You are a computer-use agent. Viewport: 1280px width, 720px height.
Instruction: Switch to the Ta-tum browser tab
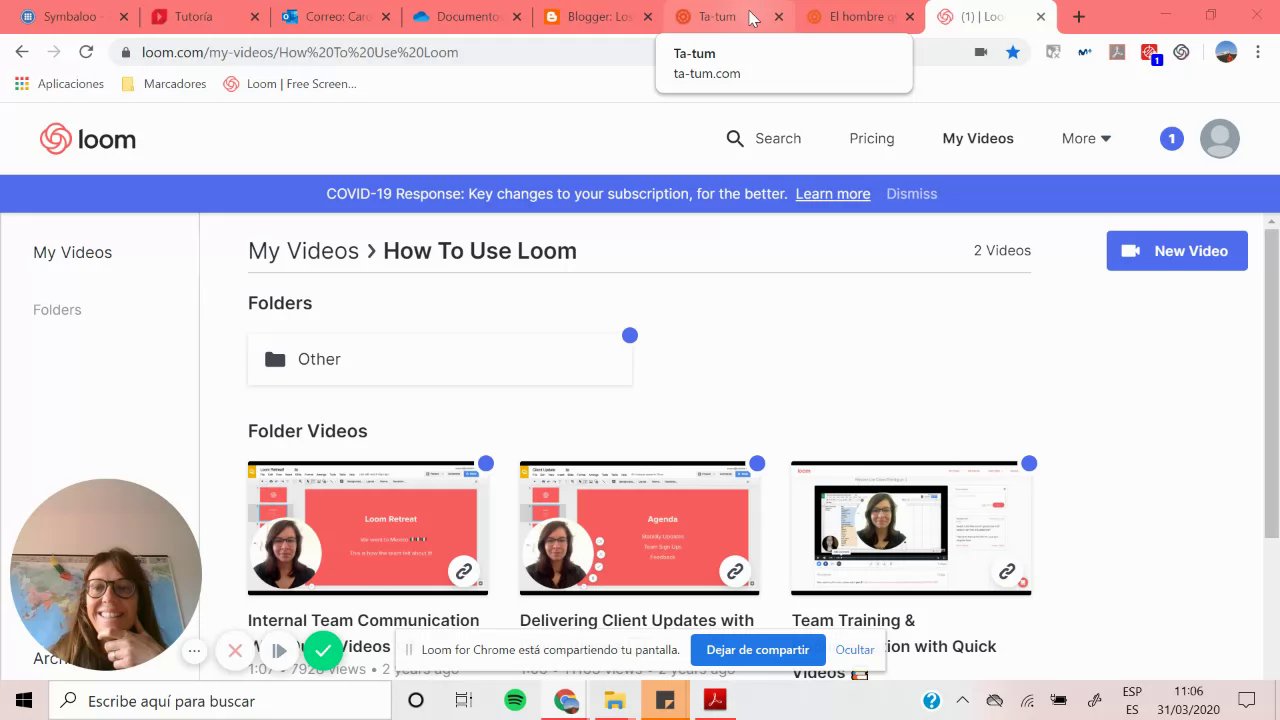(718, 17)
